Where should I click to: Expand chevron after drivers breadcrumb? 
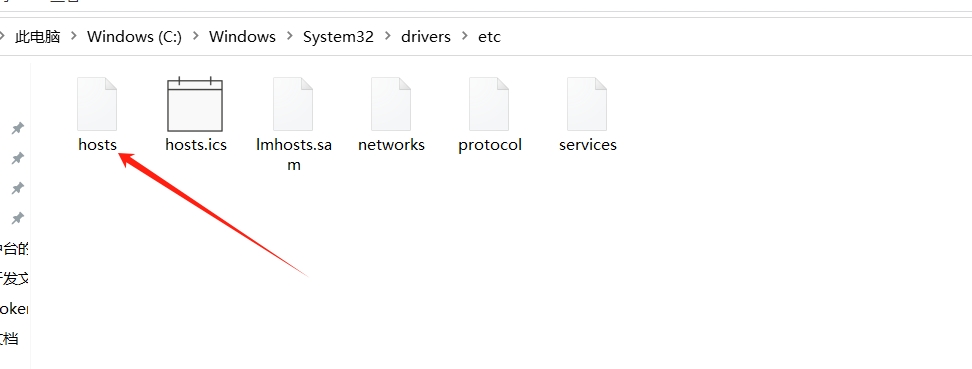pyautogui.click(x=465, y=37)
